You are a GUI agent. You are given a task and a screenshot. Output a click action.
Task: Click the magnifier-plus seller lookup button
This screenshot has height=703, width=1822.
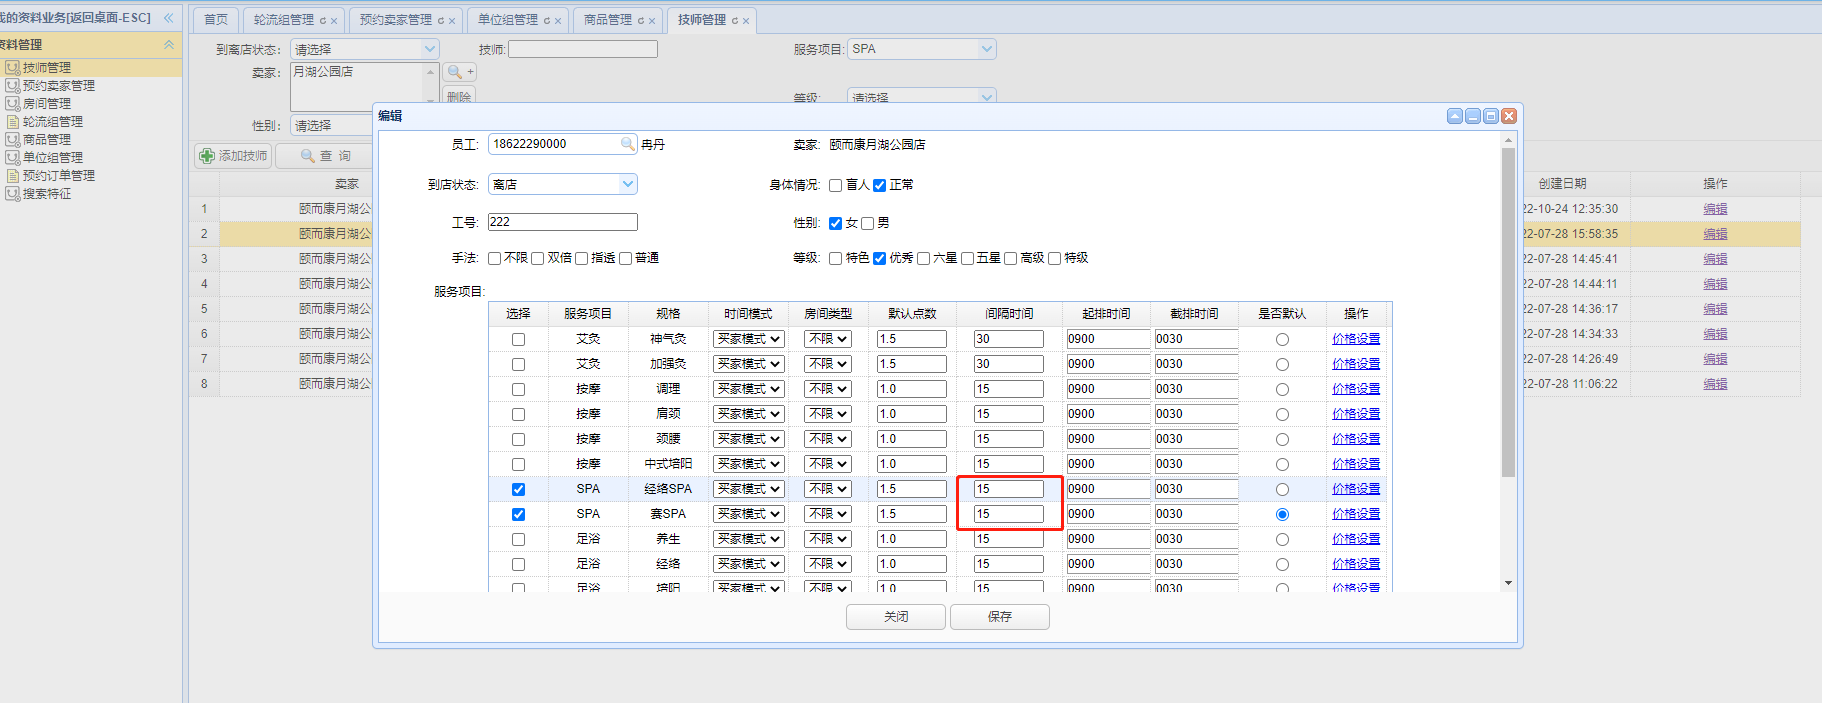460,72
